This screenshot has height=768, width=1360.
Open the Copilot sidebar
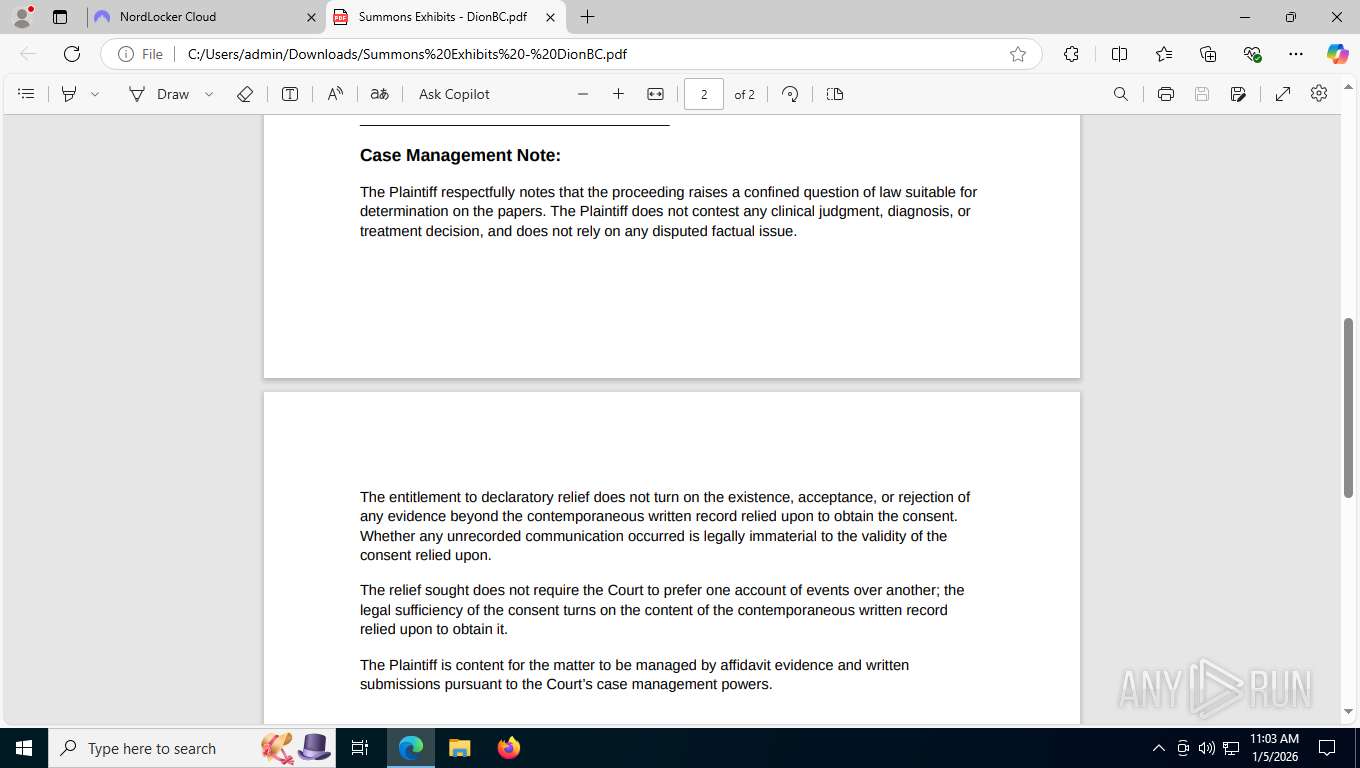tap(1337, 54)
